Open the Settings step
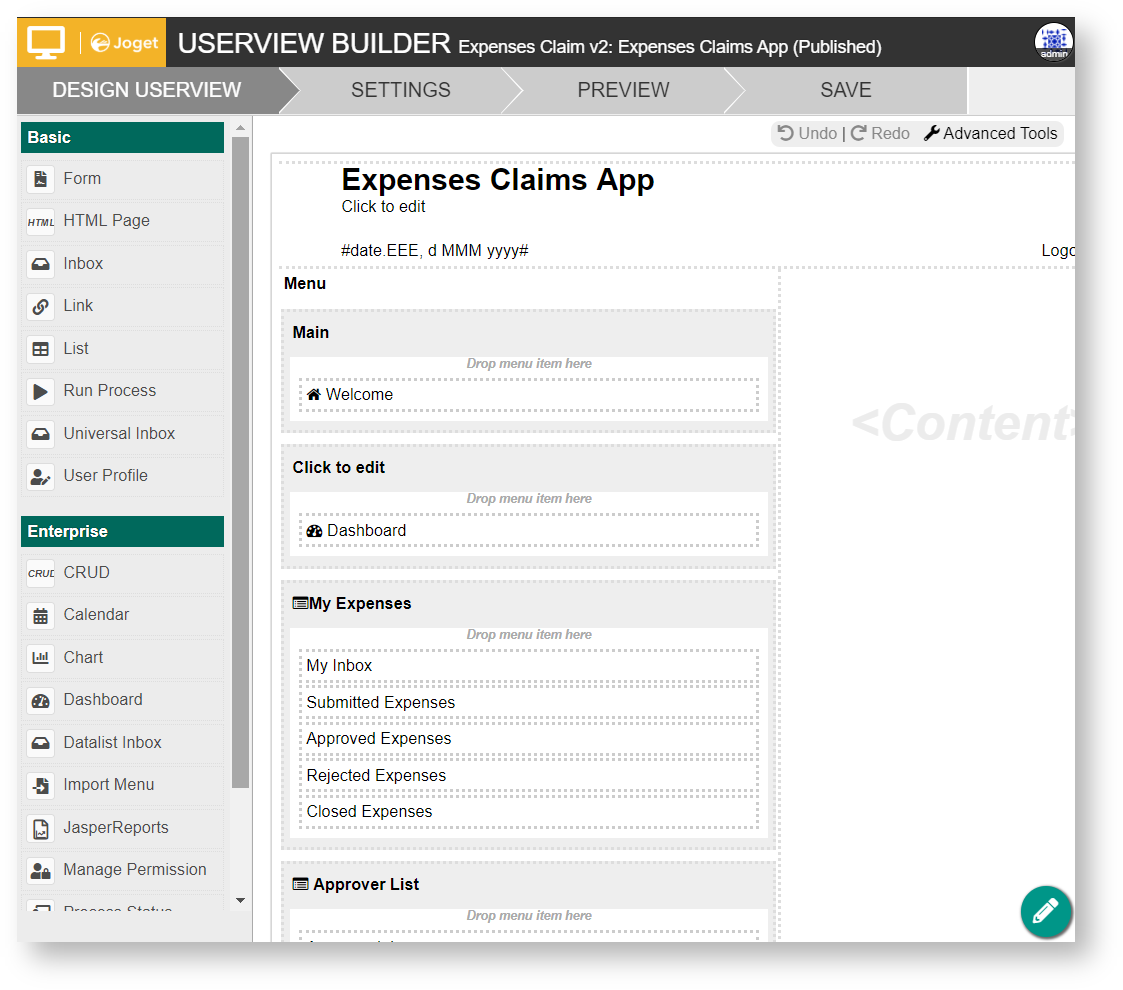The height and width of the screenshot is (990, 1123). click(x=400, y=90)
